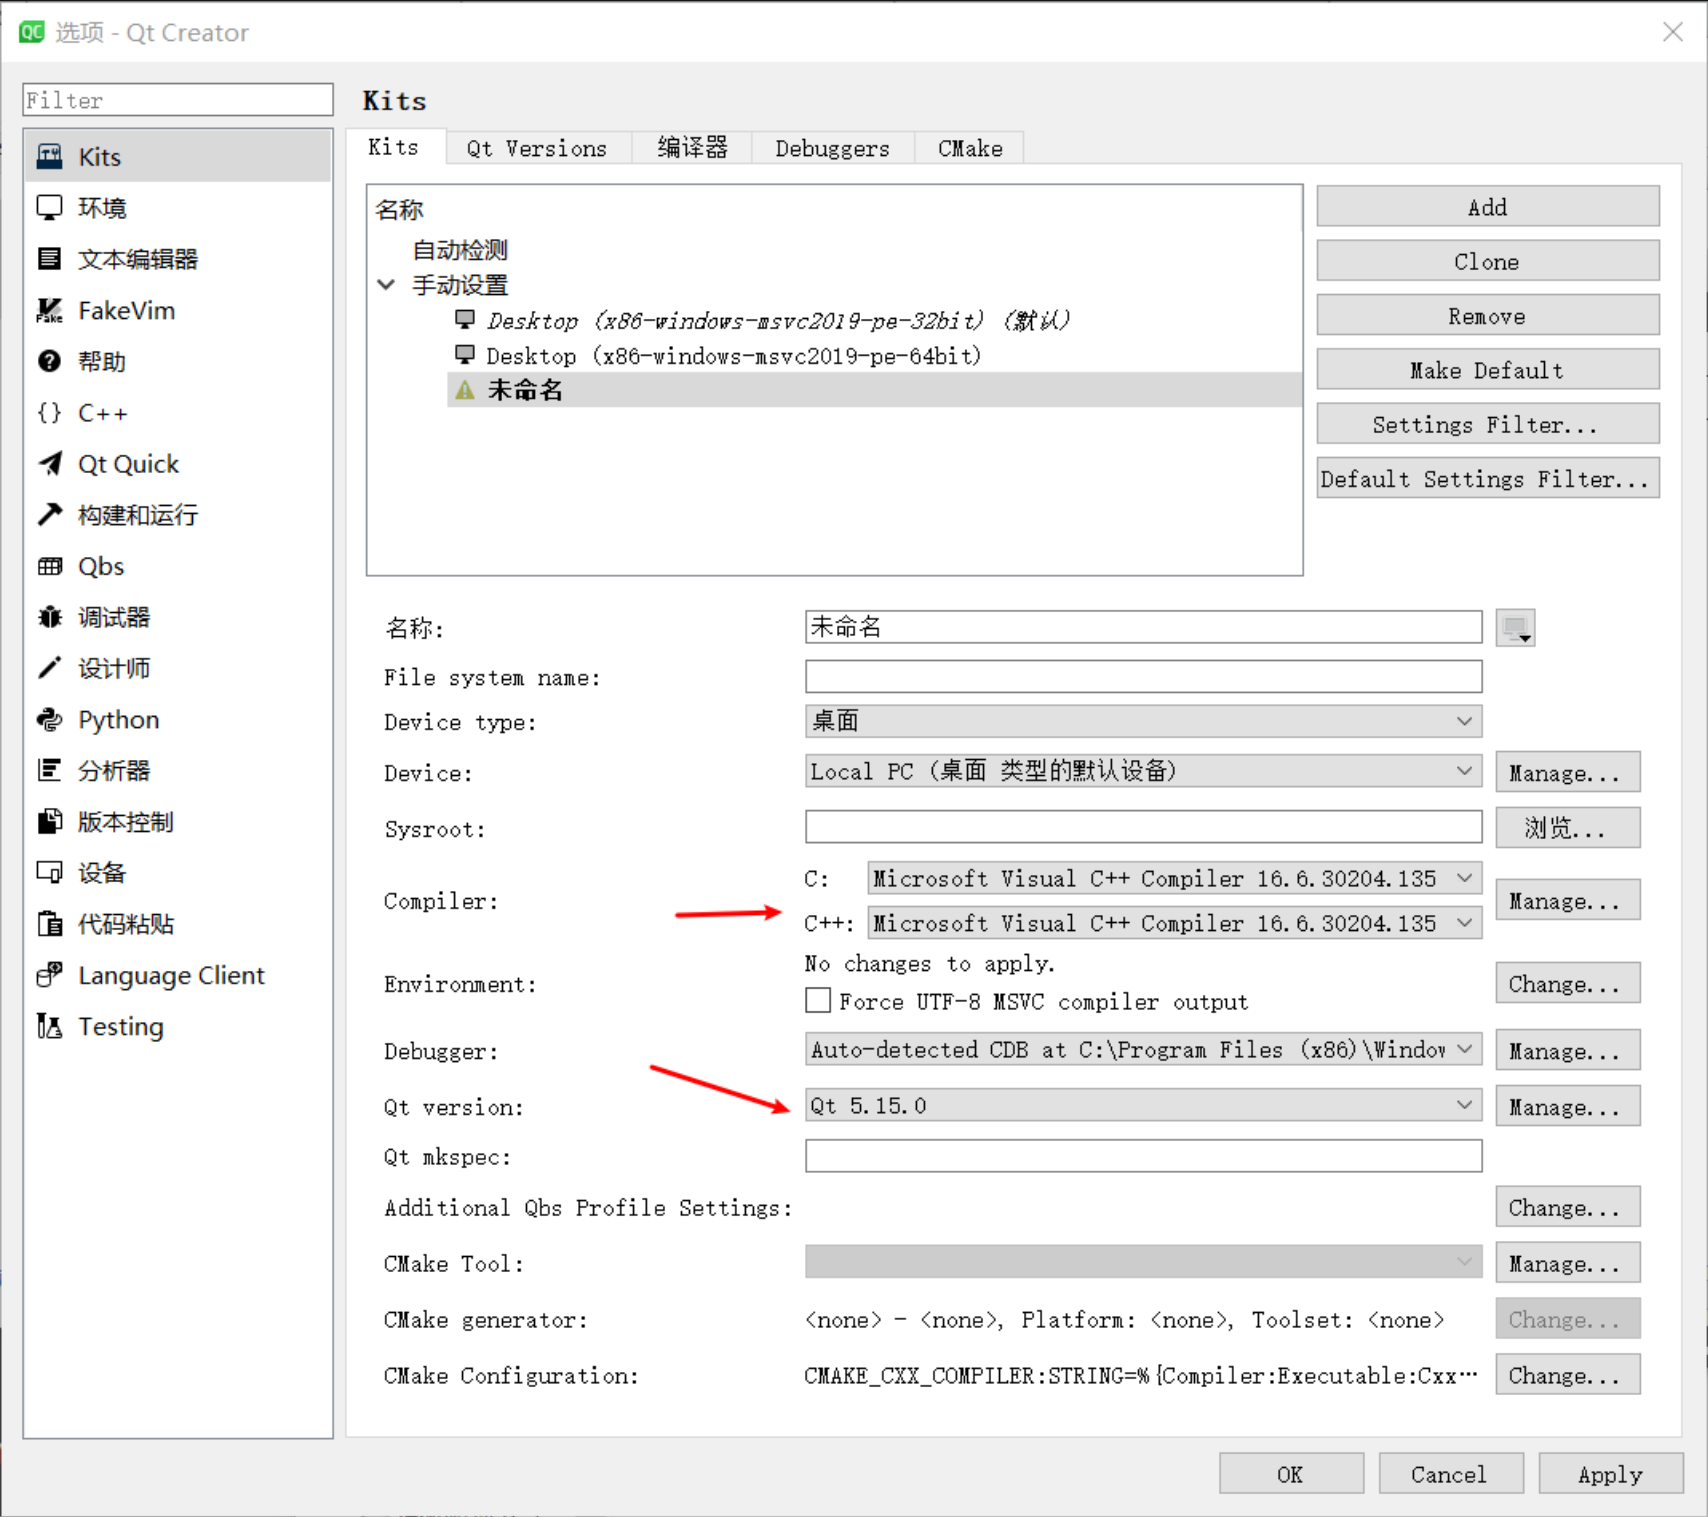The image size is (1708, 1517).
Task: Click the Cancel button
Action: pos(1451,1474)
